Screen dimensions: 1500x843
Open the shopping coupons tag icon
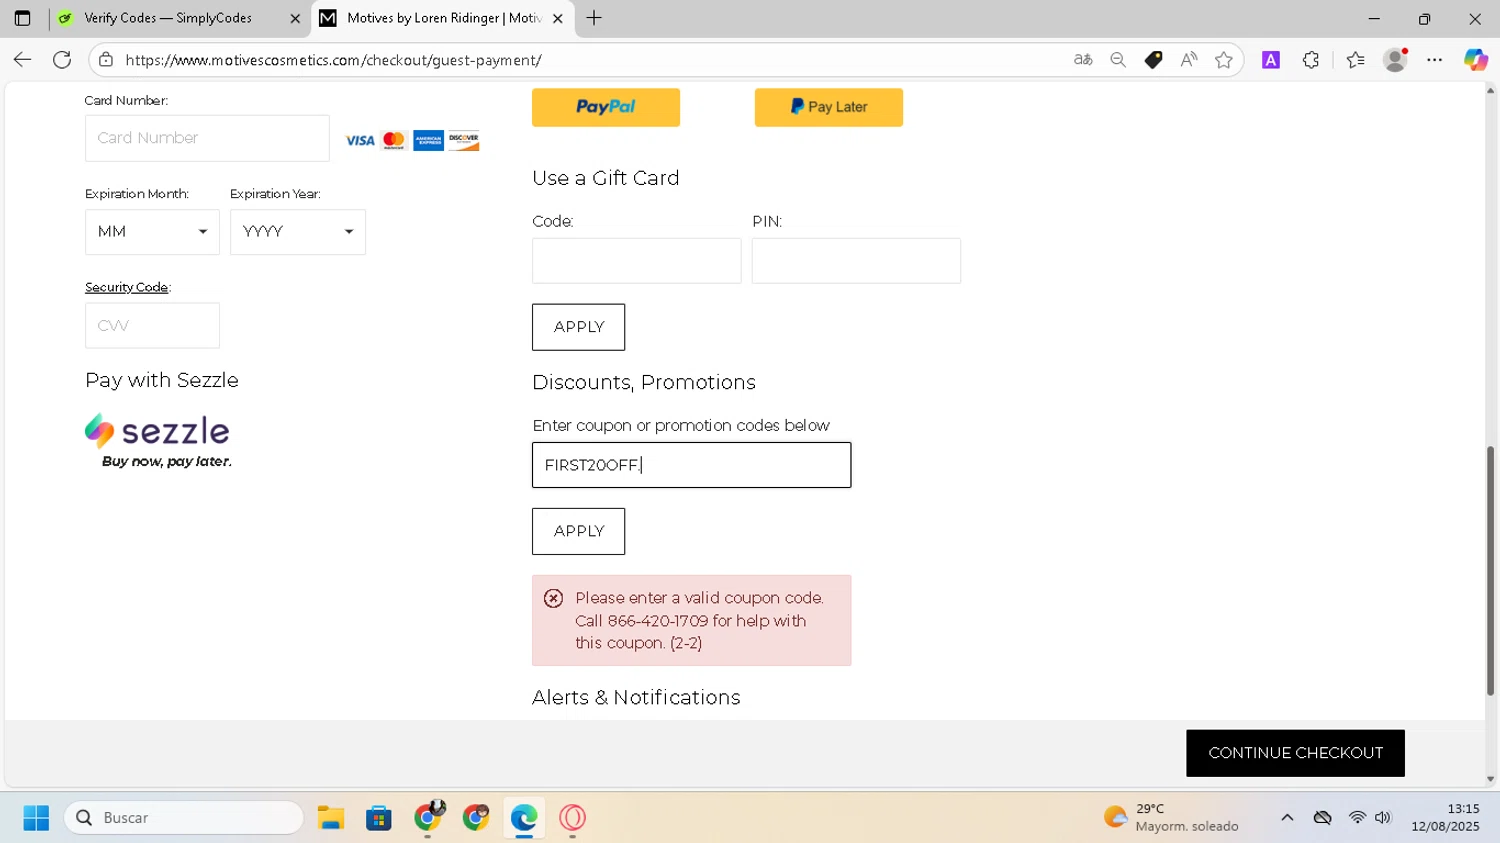point(1153,60)
